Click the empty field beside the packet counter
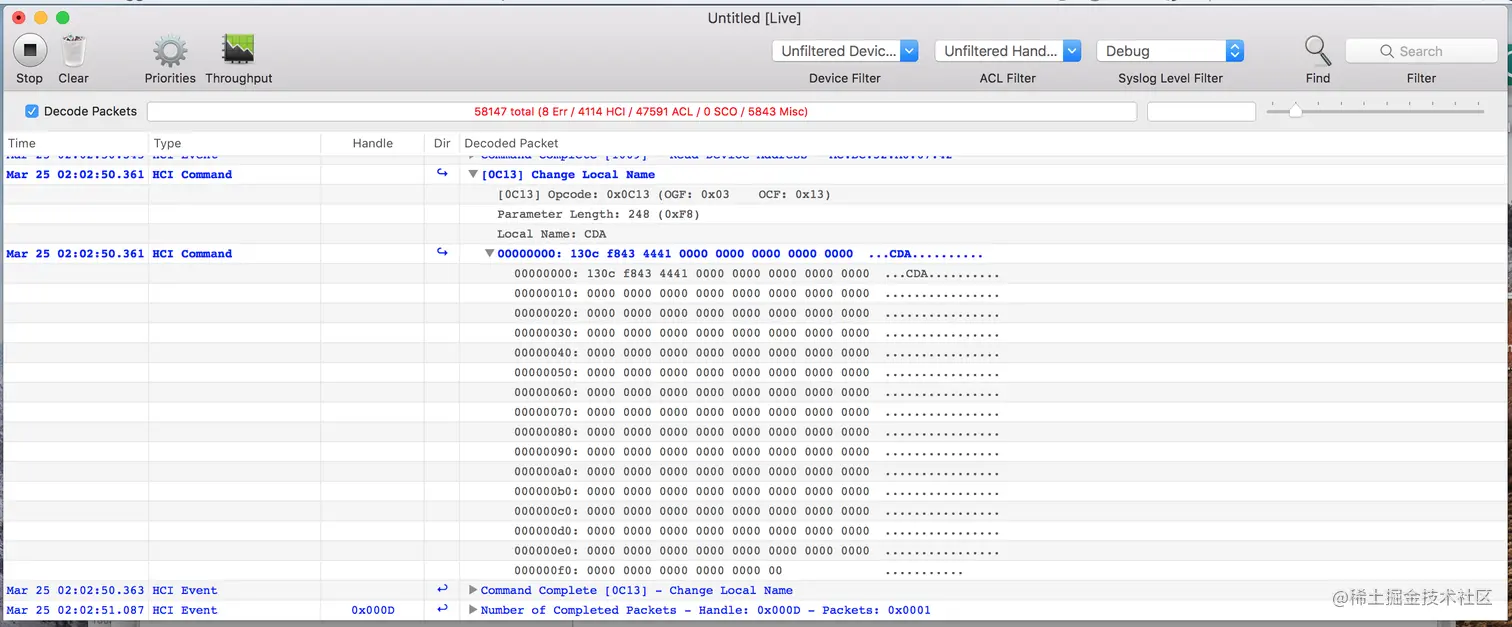Image resolution: width=1512 pixels, height=627 pixels. pos(1201,112)
